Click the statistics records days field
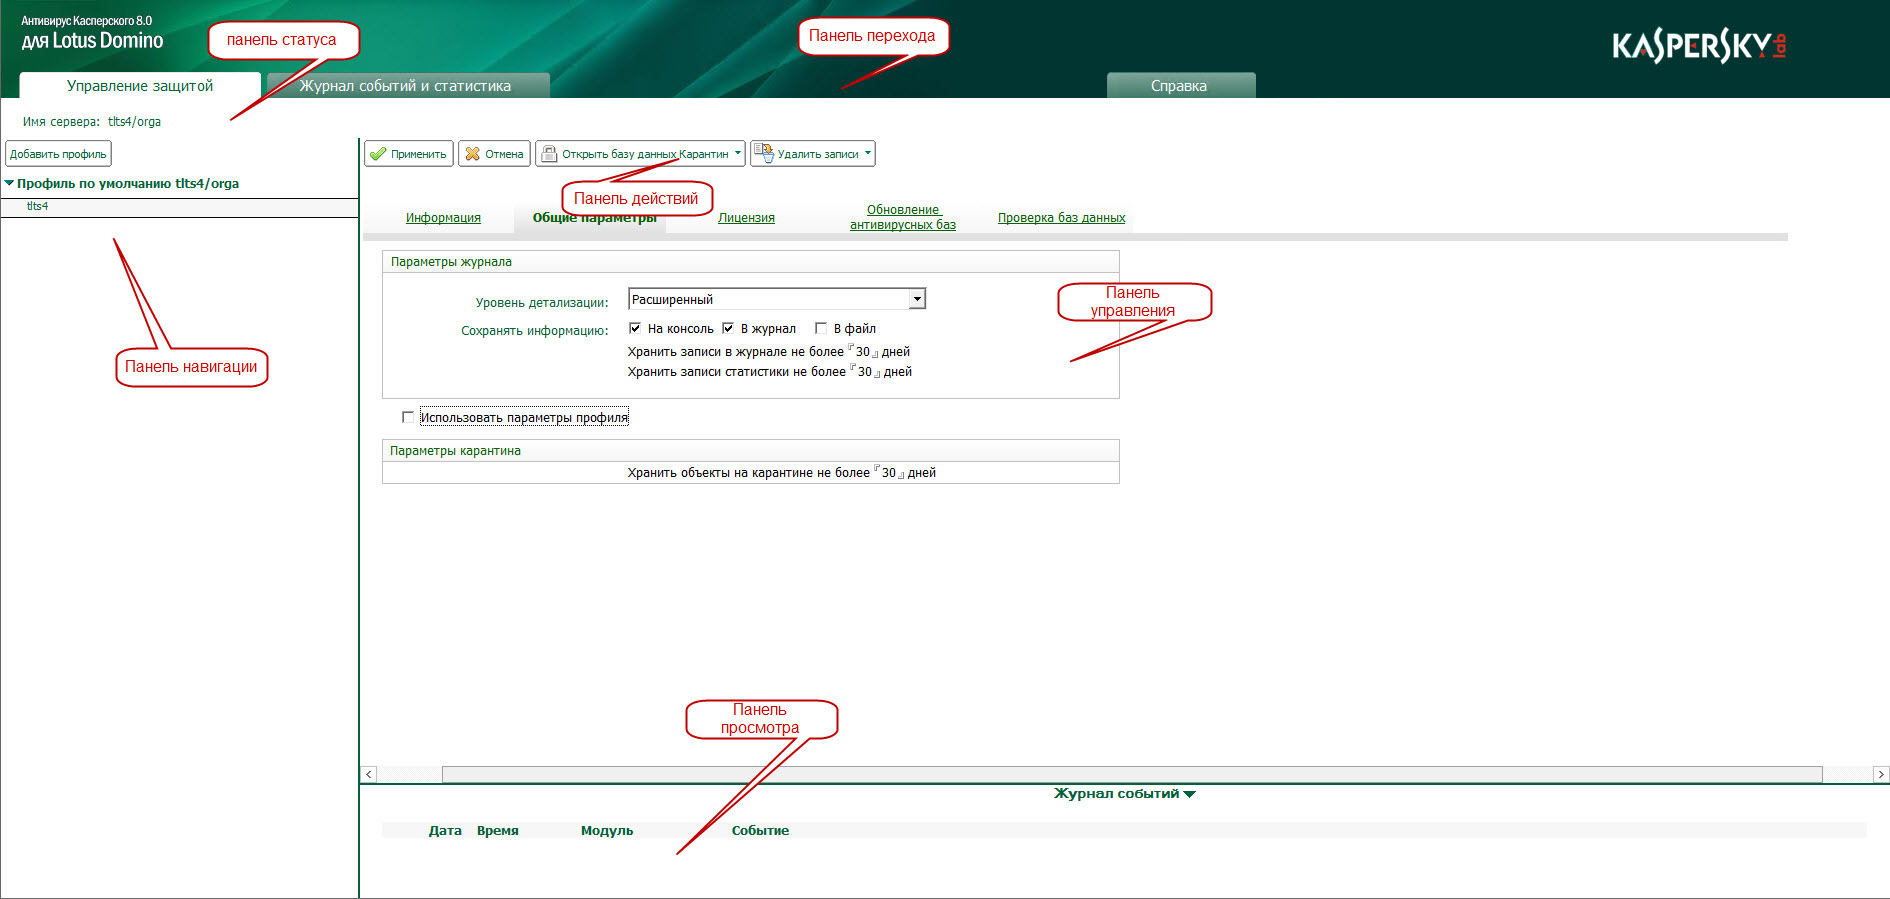This screenshot has height=899, width=1890. [865, 372]
